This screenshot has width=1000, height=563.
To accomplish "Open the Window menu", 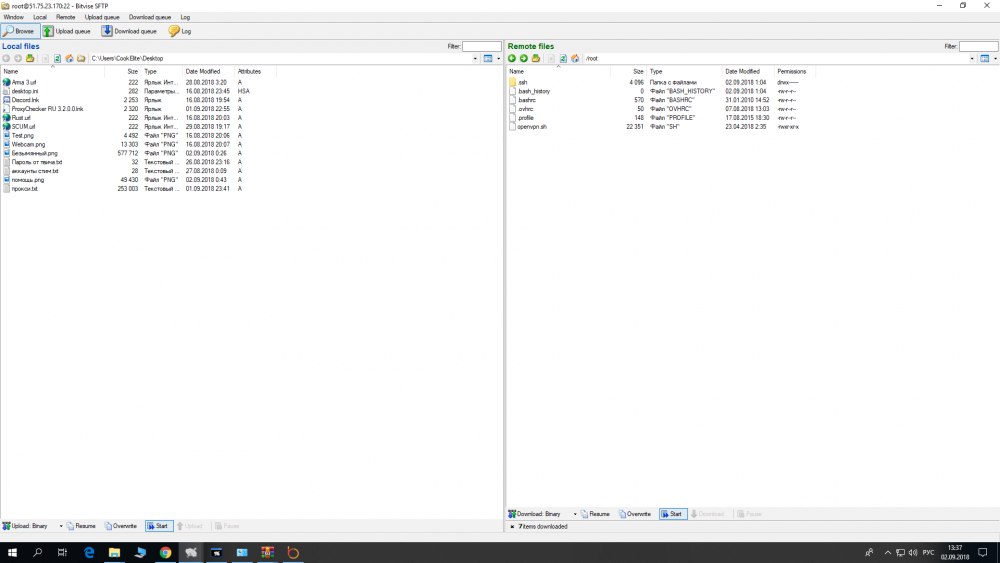I will (x=13, y=17).
